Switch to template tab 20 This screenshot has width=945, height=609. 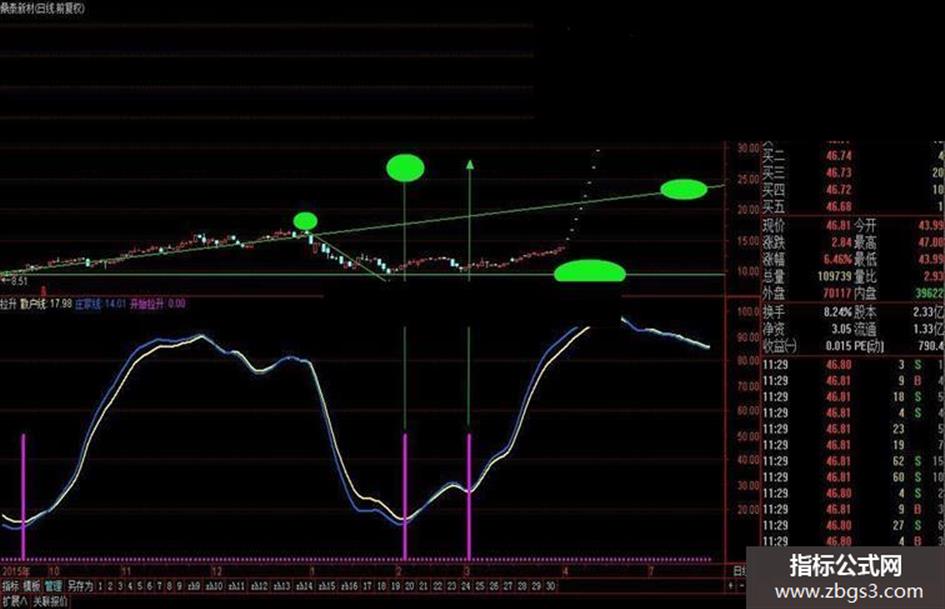point(410,586)
